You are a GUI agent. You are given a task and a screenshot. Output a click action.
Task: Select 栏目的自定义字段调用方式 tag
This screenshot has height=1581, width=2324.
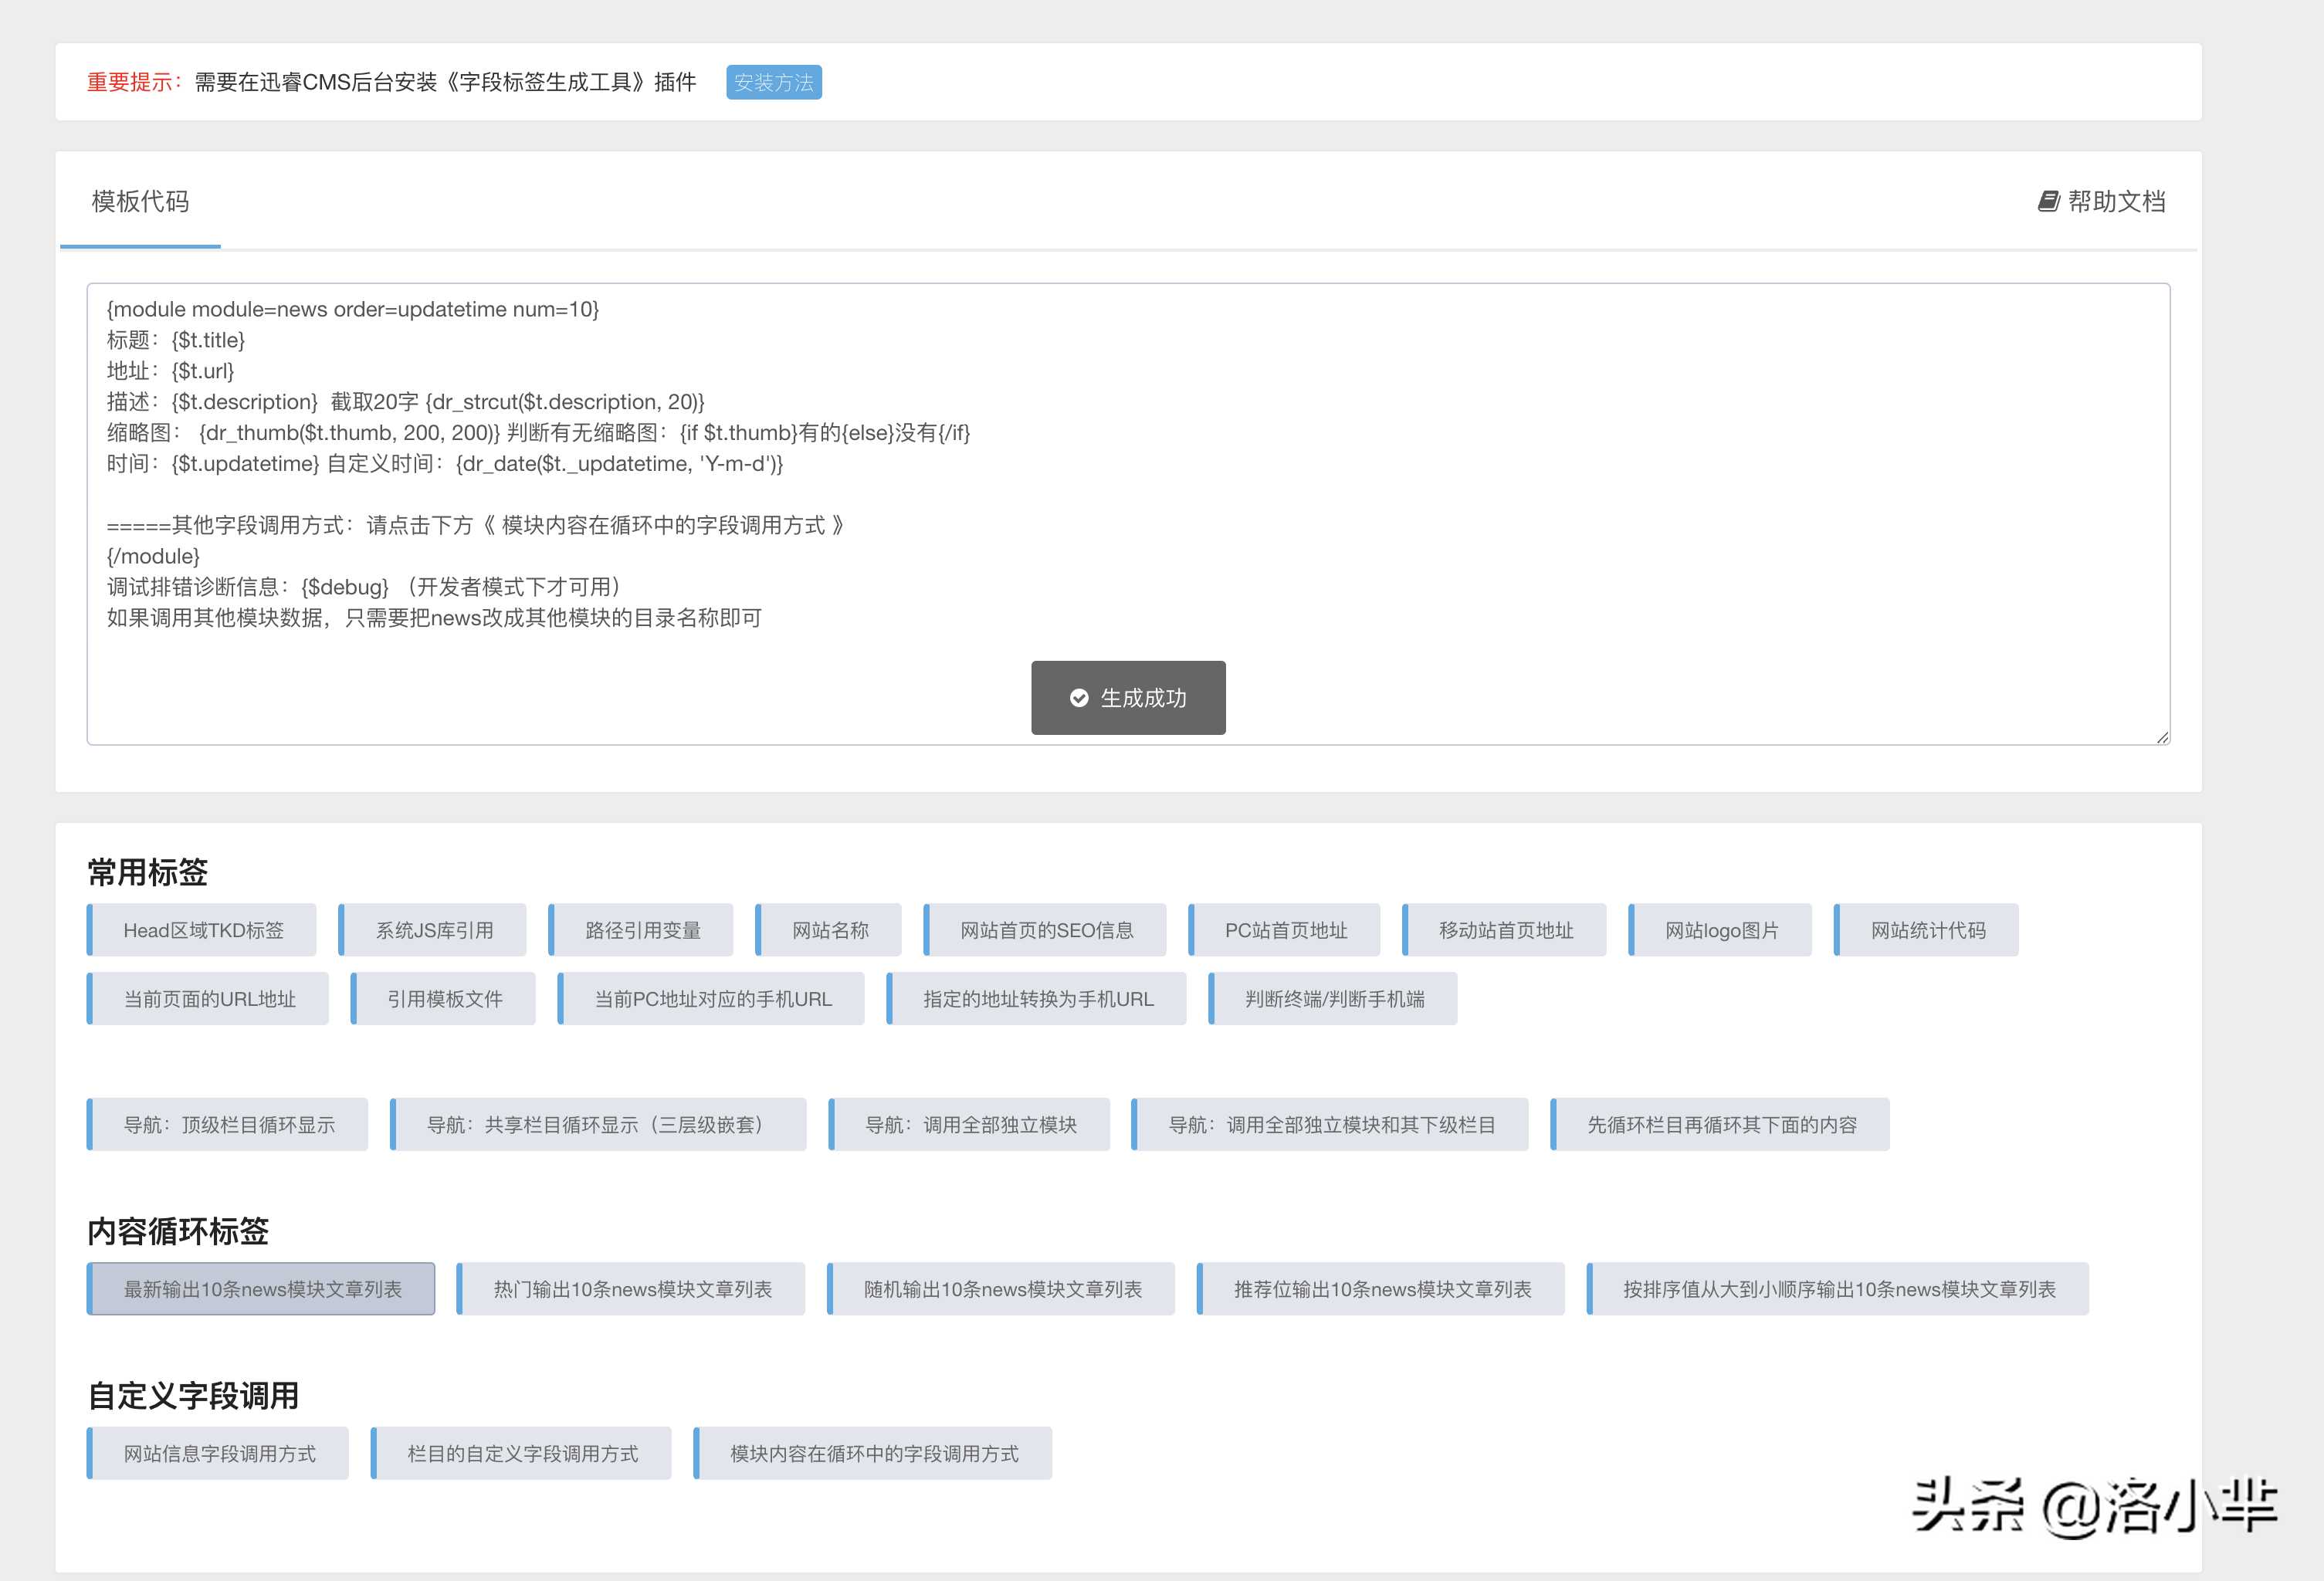point(521,1453)
